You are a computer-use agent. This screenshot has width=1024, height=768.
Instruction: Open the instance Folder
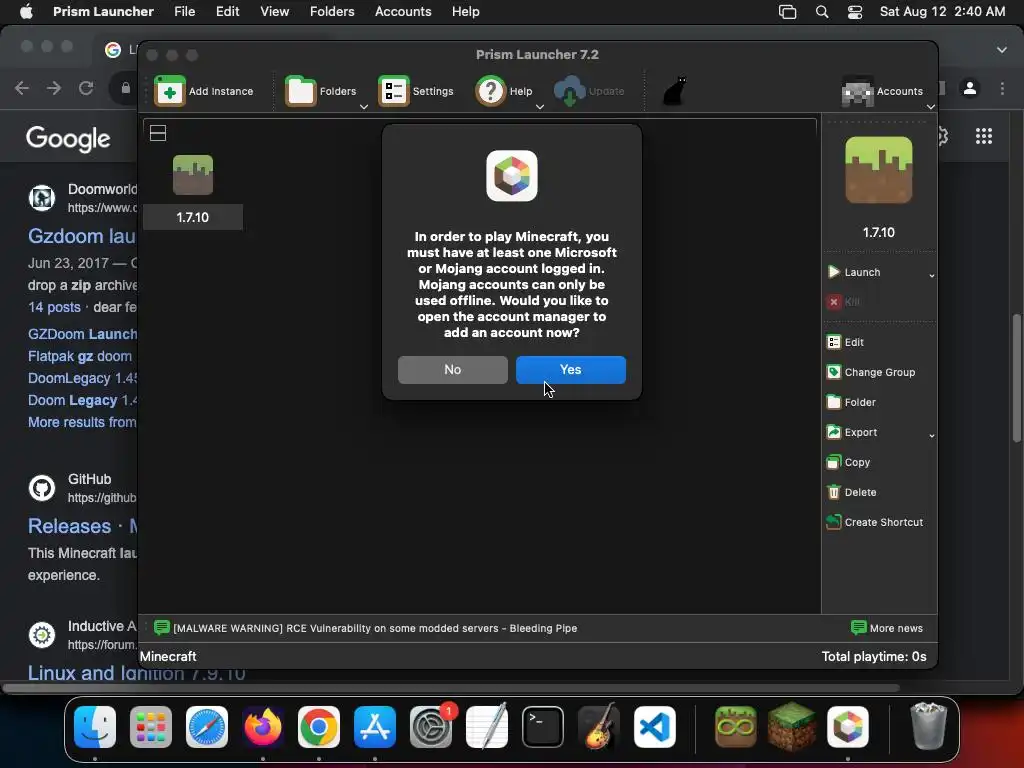[852, 402]
